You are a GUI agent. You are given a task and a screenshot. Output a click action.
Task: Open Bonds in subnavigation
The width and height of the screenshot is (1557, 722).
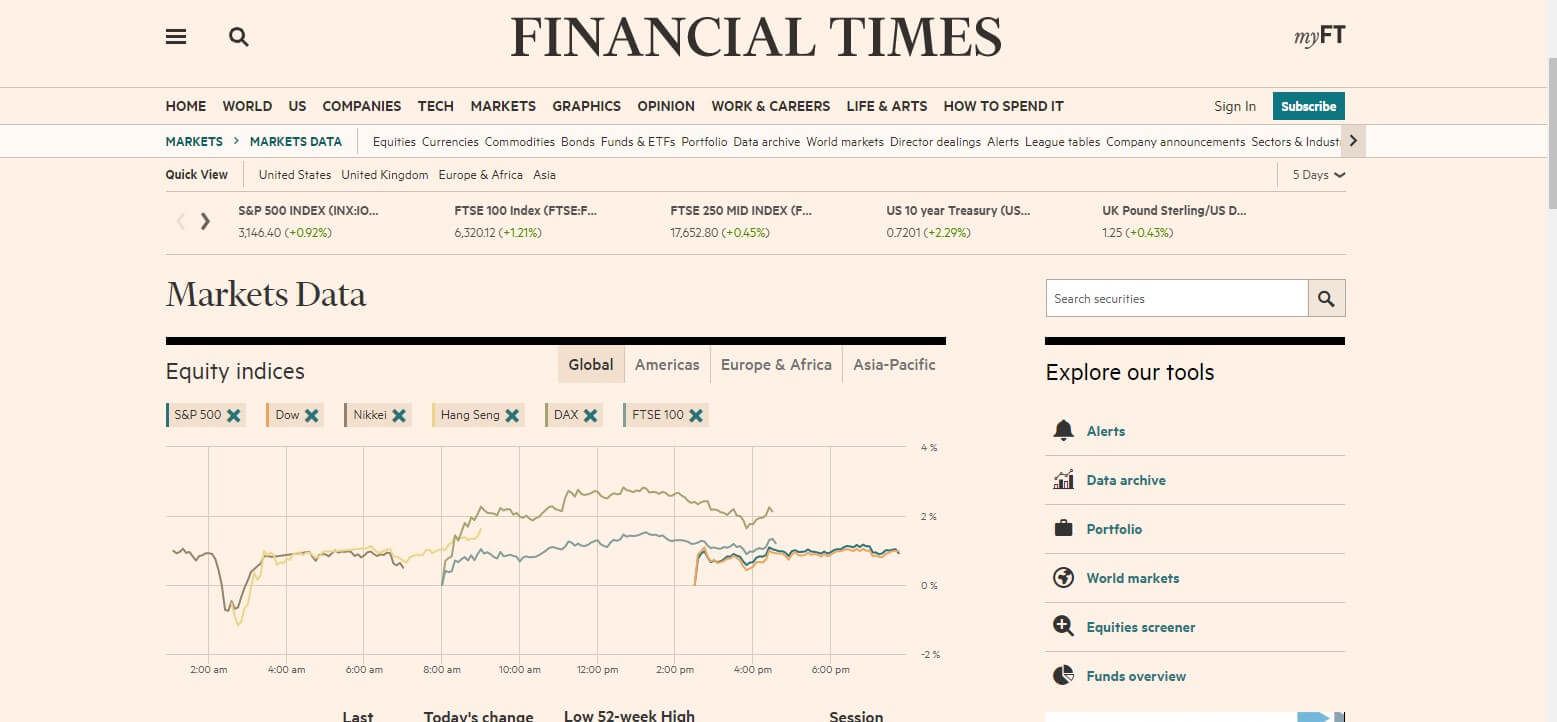tap(578, 142)
